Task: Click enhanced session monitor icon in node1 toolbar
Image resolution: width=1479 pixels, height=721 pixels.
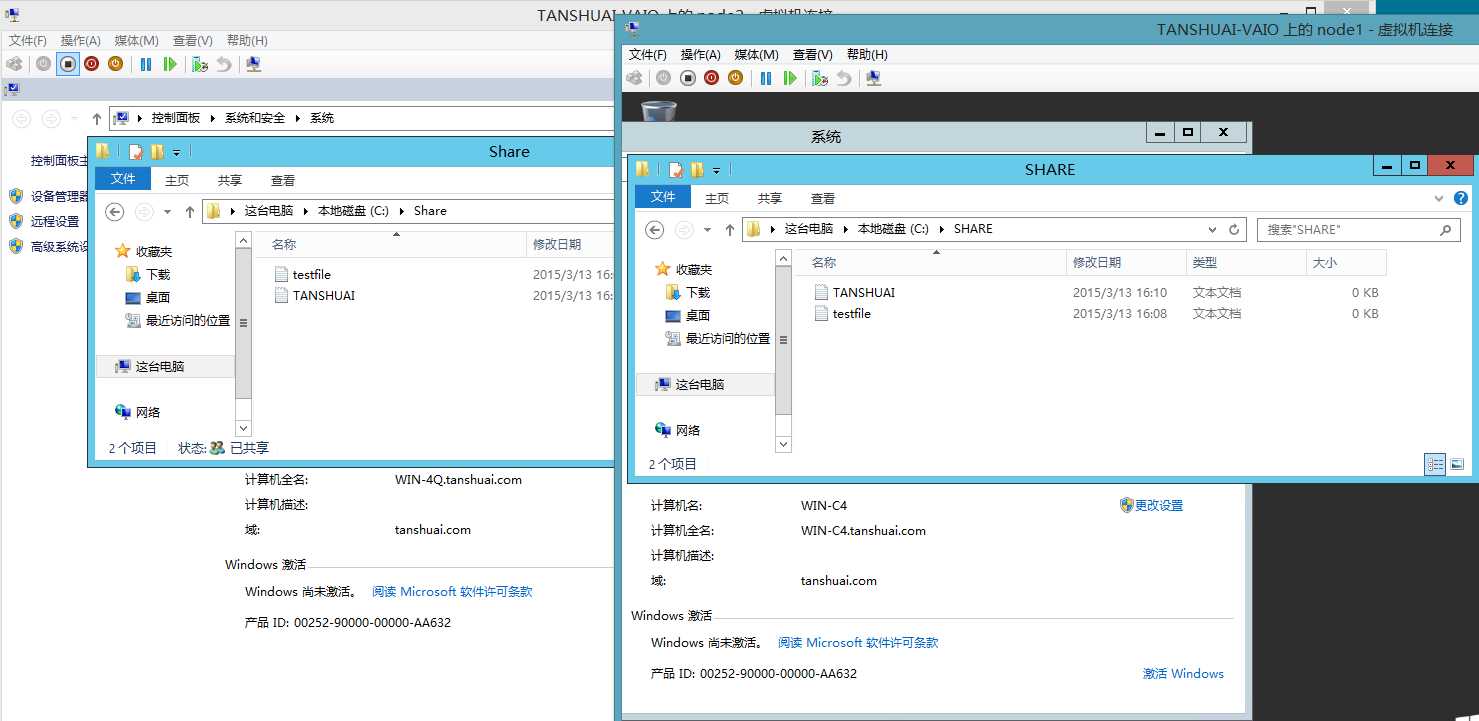Action: (x=874, y=78)
